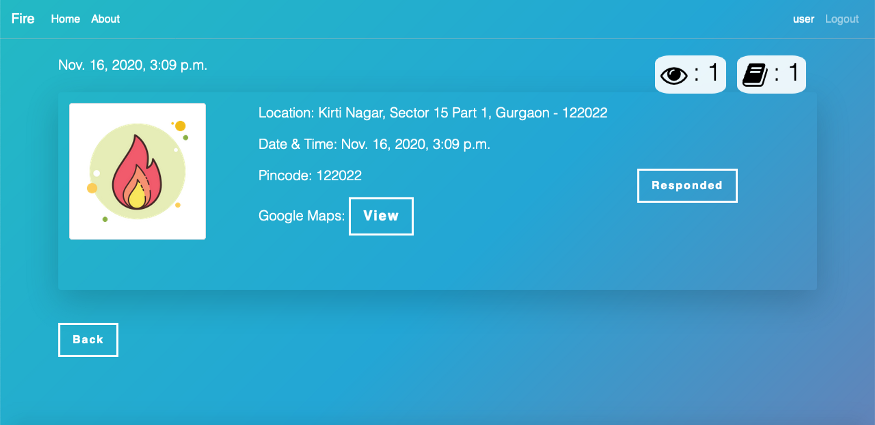Click the book reports counter badge
The height and width of the screenshot is (425, 875).
(x=771, y=74)
